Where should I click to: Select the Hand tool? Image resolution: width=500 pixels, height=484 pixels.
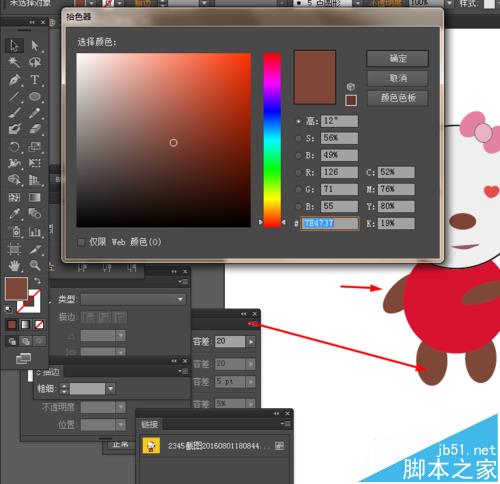coord(14,266)
